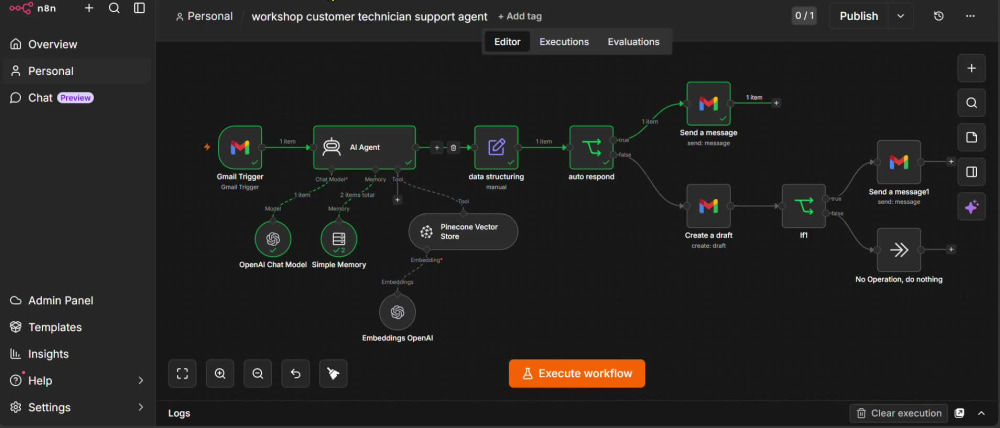Expand Settings submenu
Viewport: 1000px width, 428px height.
point(77,408)
